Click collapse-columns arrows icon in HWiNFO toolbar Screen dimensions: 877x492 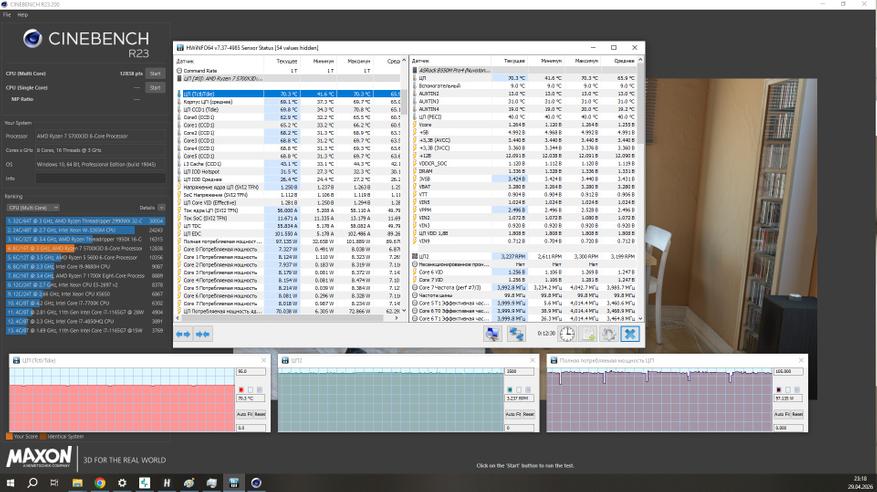coord(202,334)
